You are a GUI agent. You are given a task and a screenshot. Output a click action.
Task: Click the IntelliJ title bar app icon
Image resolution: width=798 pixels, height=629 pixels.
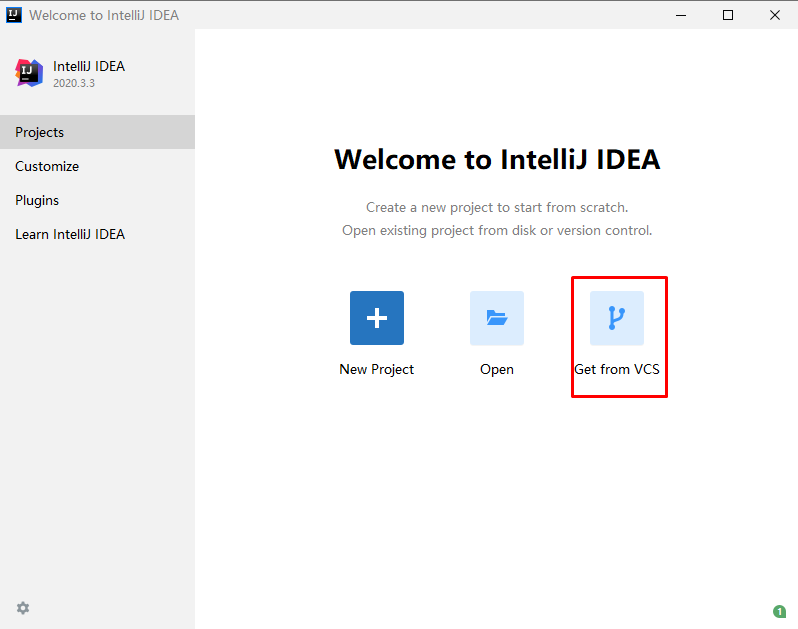coord(14,15)
